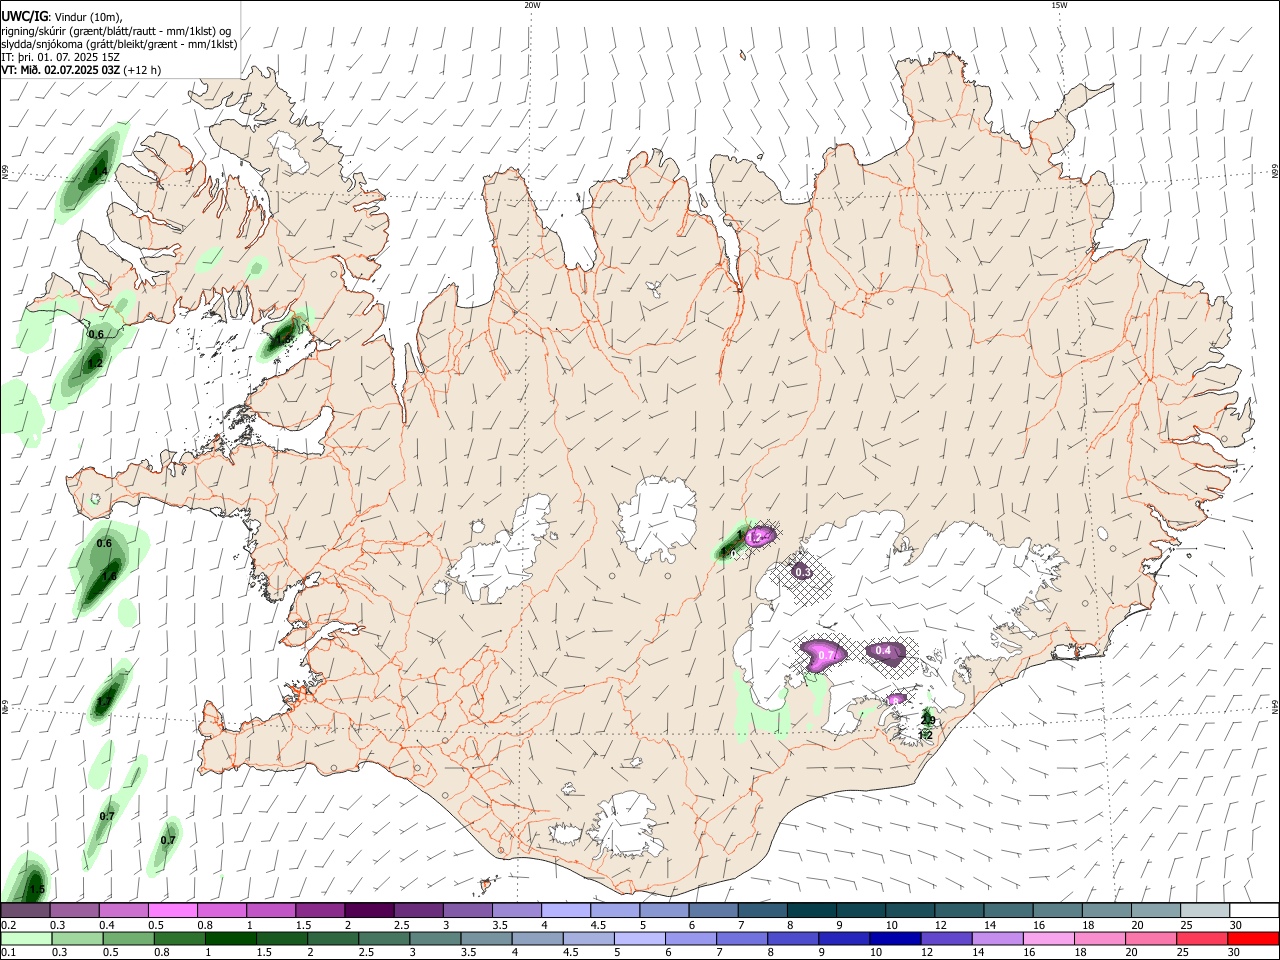Viewport: 1280px width, 960px height.
Task: Click the bright pink 0.5 snow-scale swatch
Action: pyautogui.click(x=172, y=911)
